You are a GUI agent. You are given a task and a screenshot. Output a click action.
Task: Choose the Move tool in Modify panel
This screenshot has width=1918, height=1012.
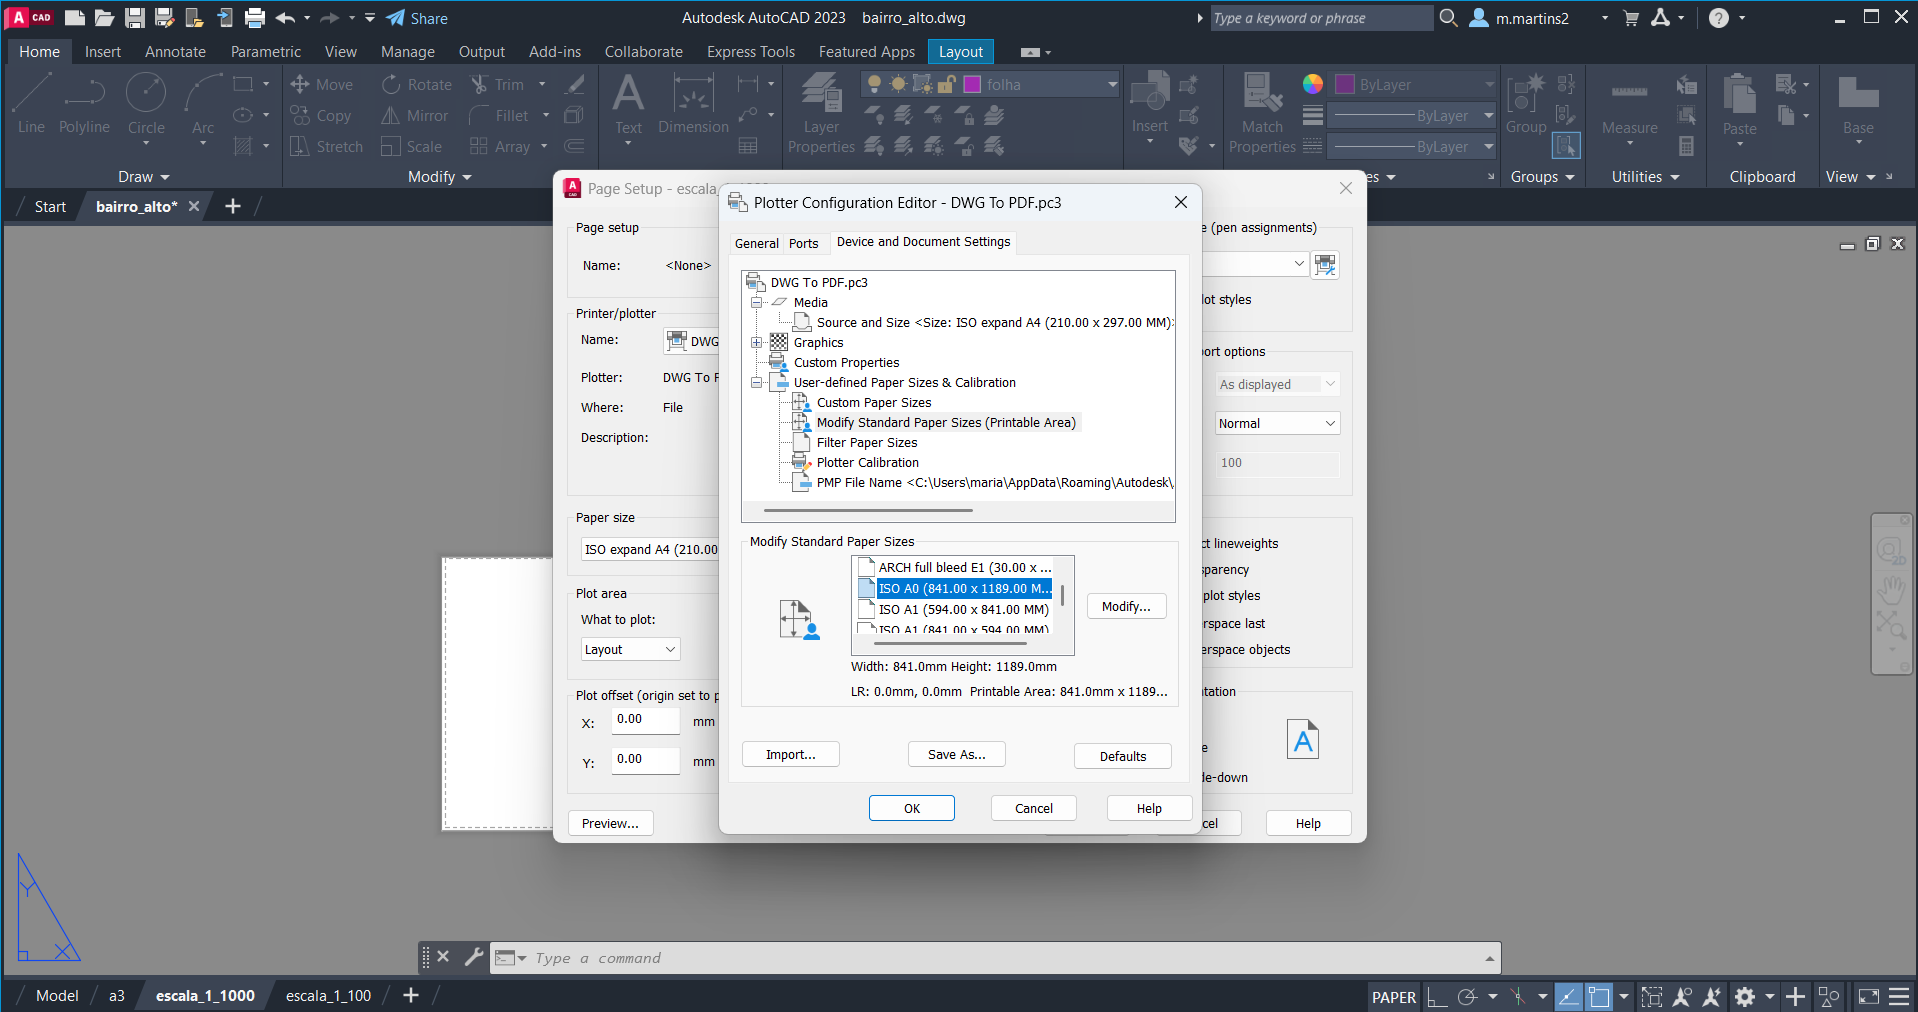pyautogui.click(x=321, y=85)
